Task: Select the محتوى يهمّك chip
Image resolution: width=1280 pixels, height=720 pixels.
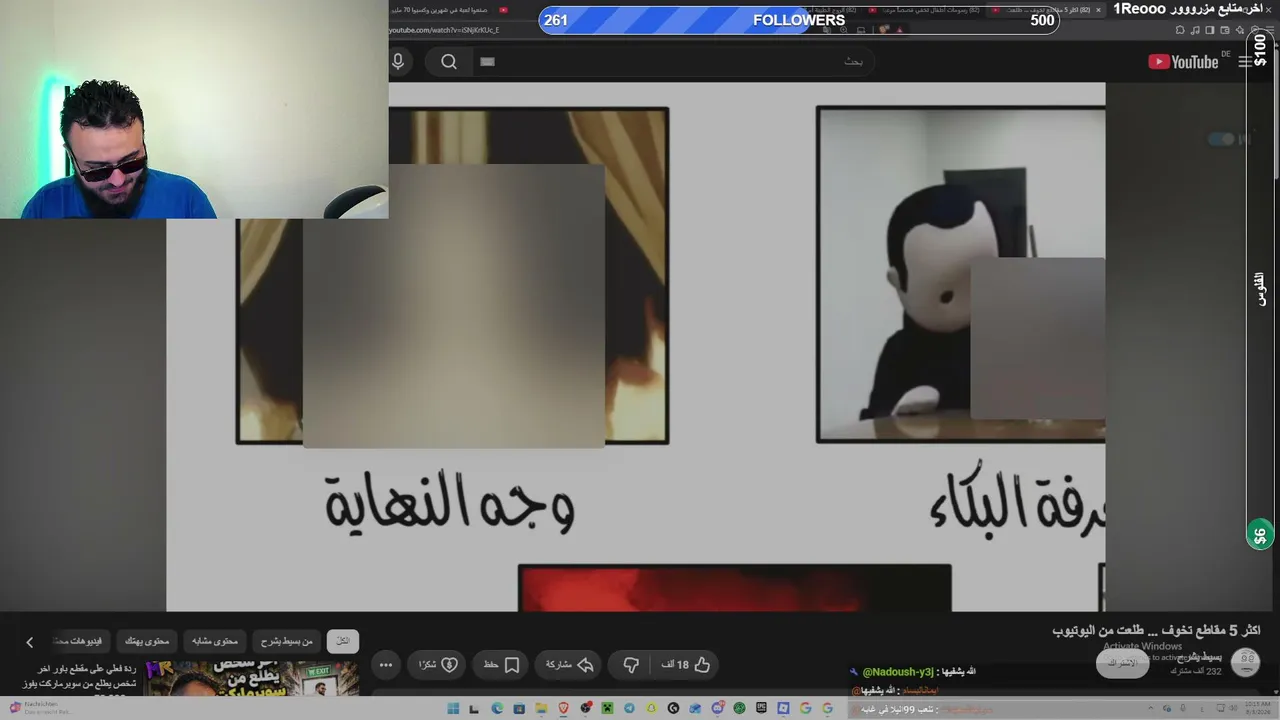Action: click(147, 641)
